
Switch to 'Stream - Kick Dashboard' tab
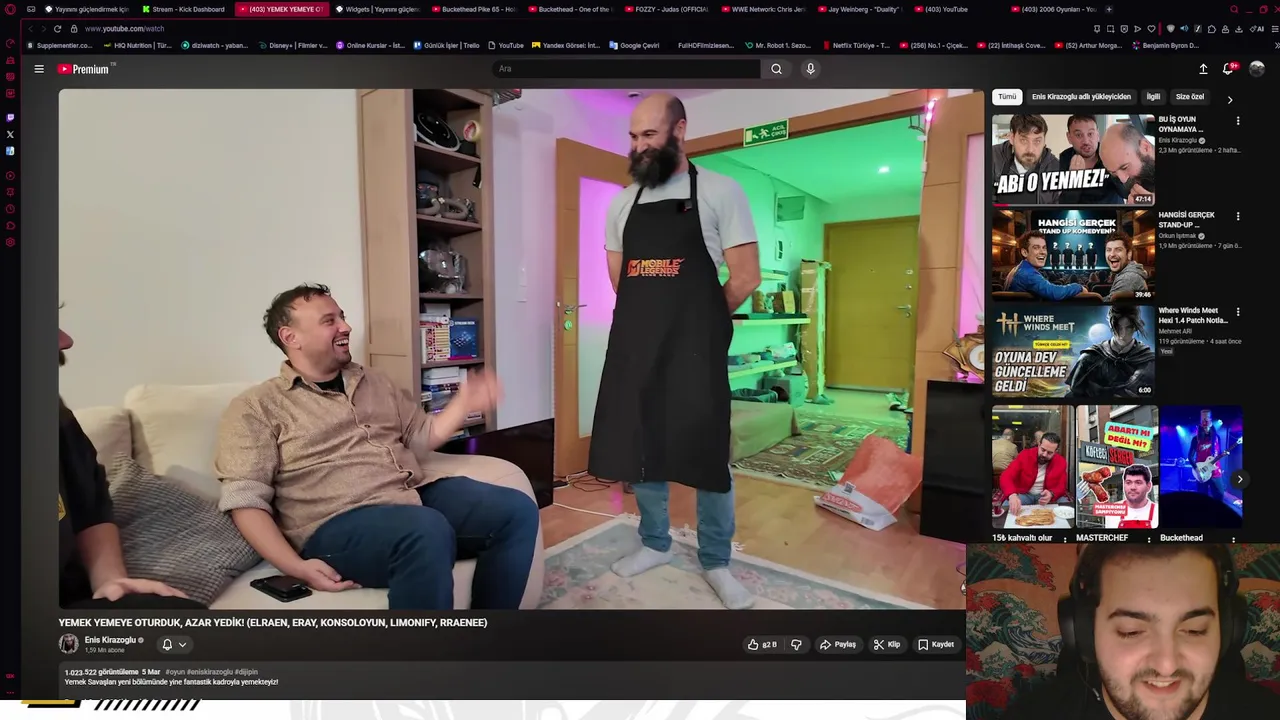coord(184,9)
